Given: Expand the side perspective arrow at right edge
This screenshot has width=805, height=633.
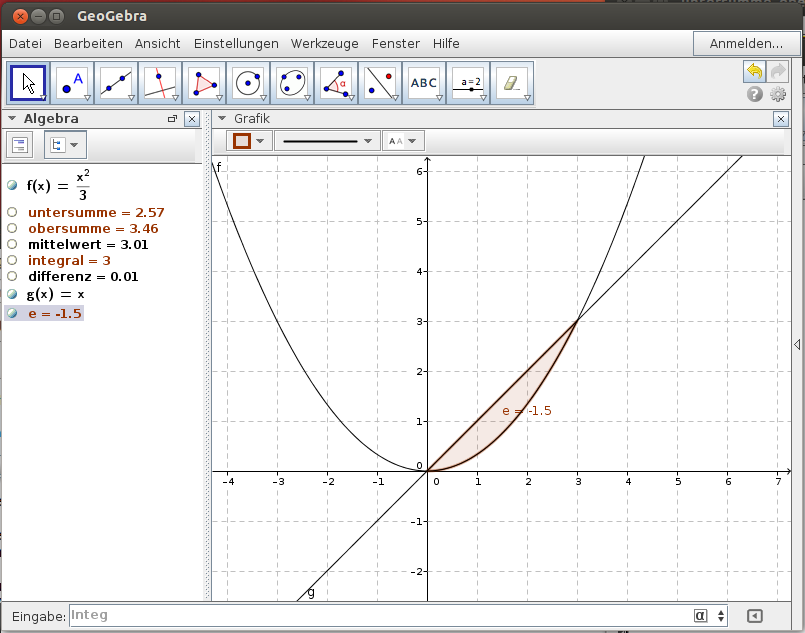Looking at the screenshot, I should click(797, 344).
